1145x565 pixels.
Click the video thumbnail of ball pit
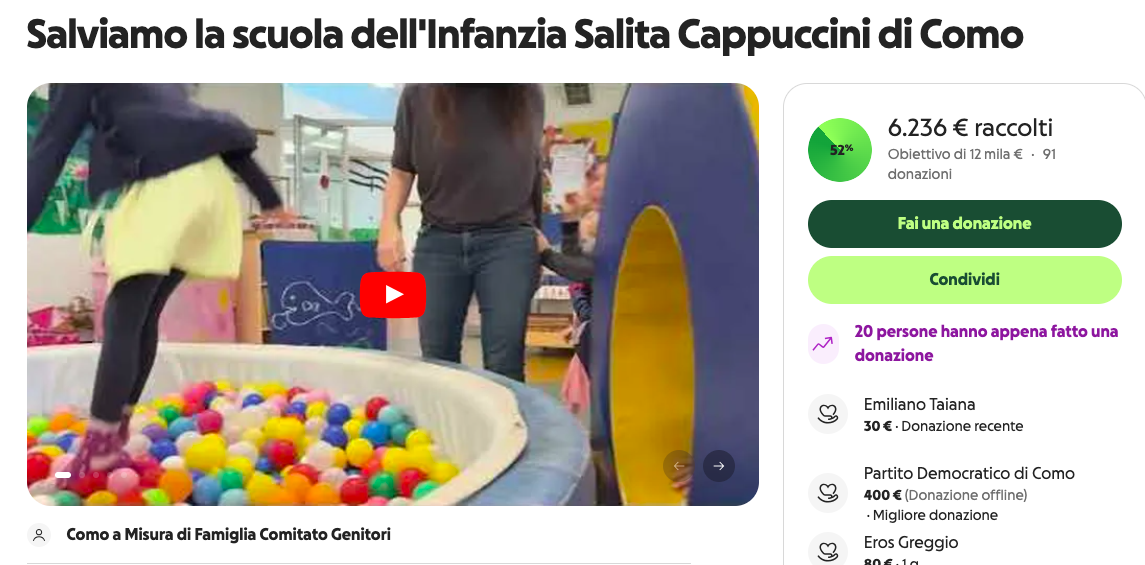point(393,294)
